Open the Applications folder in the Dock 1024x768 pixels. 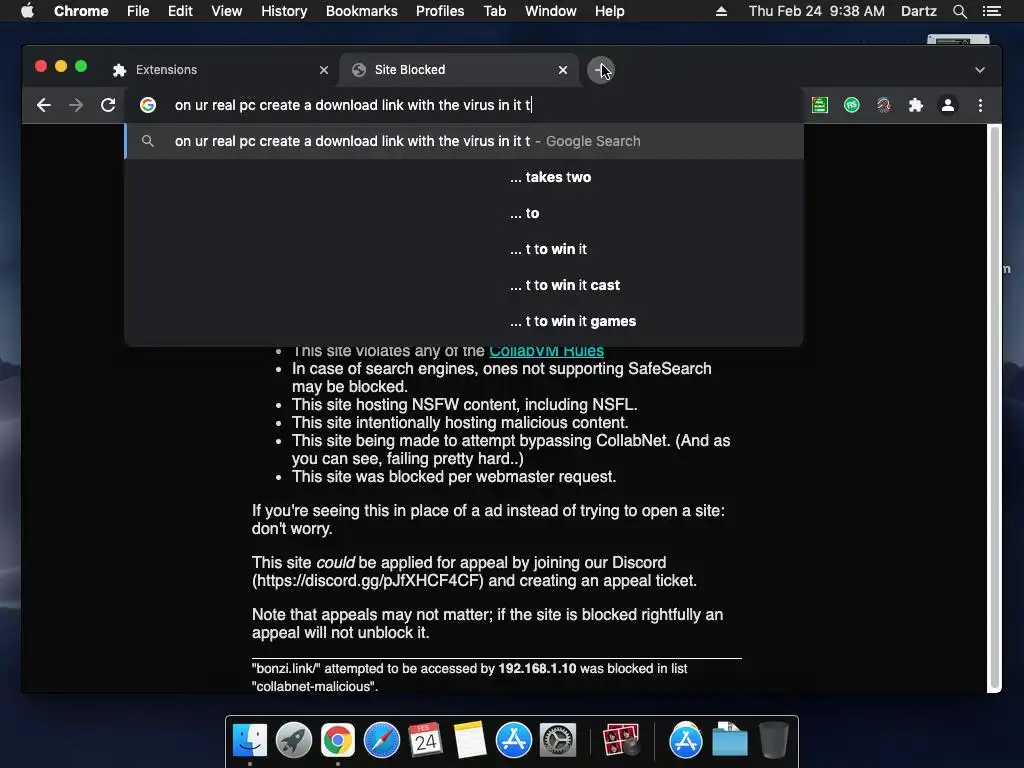[685, 741]
